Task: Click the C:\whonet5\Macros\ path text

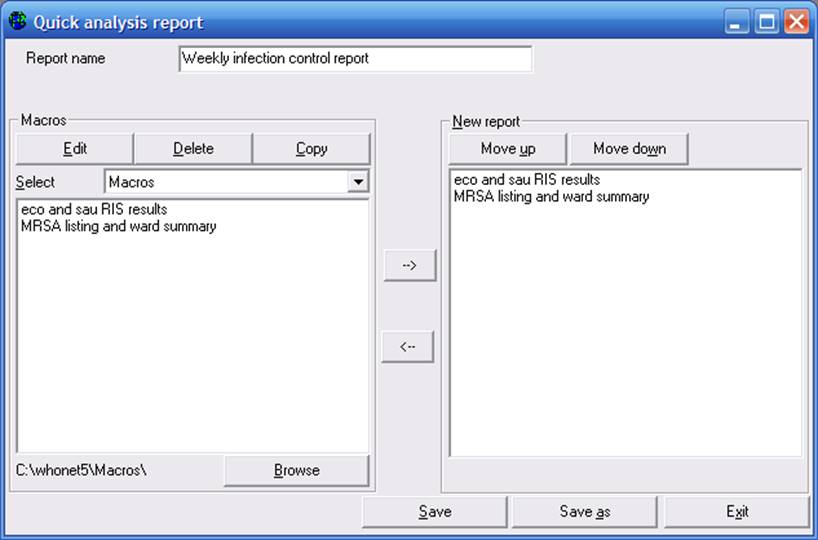Action: point(81,471)
